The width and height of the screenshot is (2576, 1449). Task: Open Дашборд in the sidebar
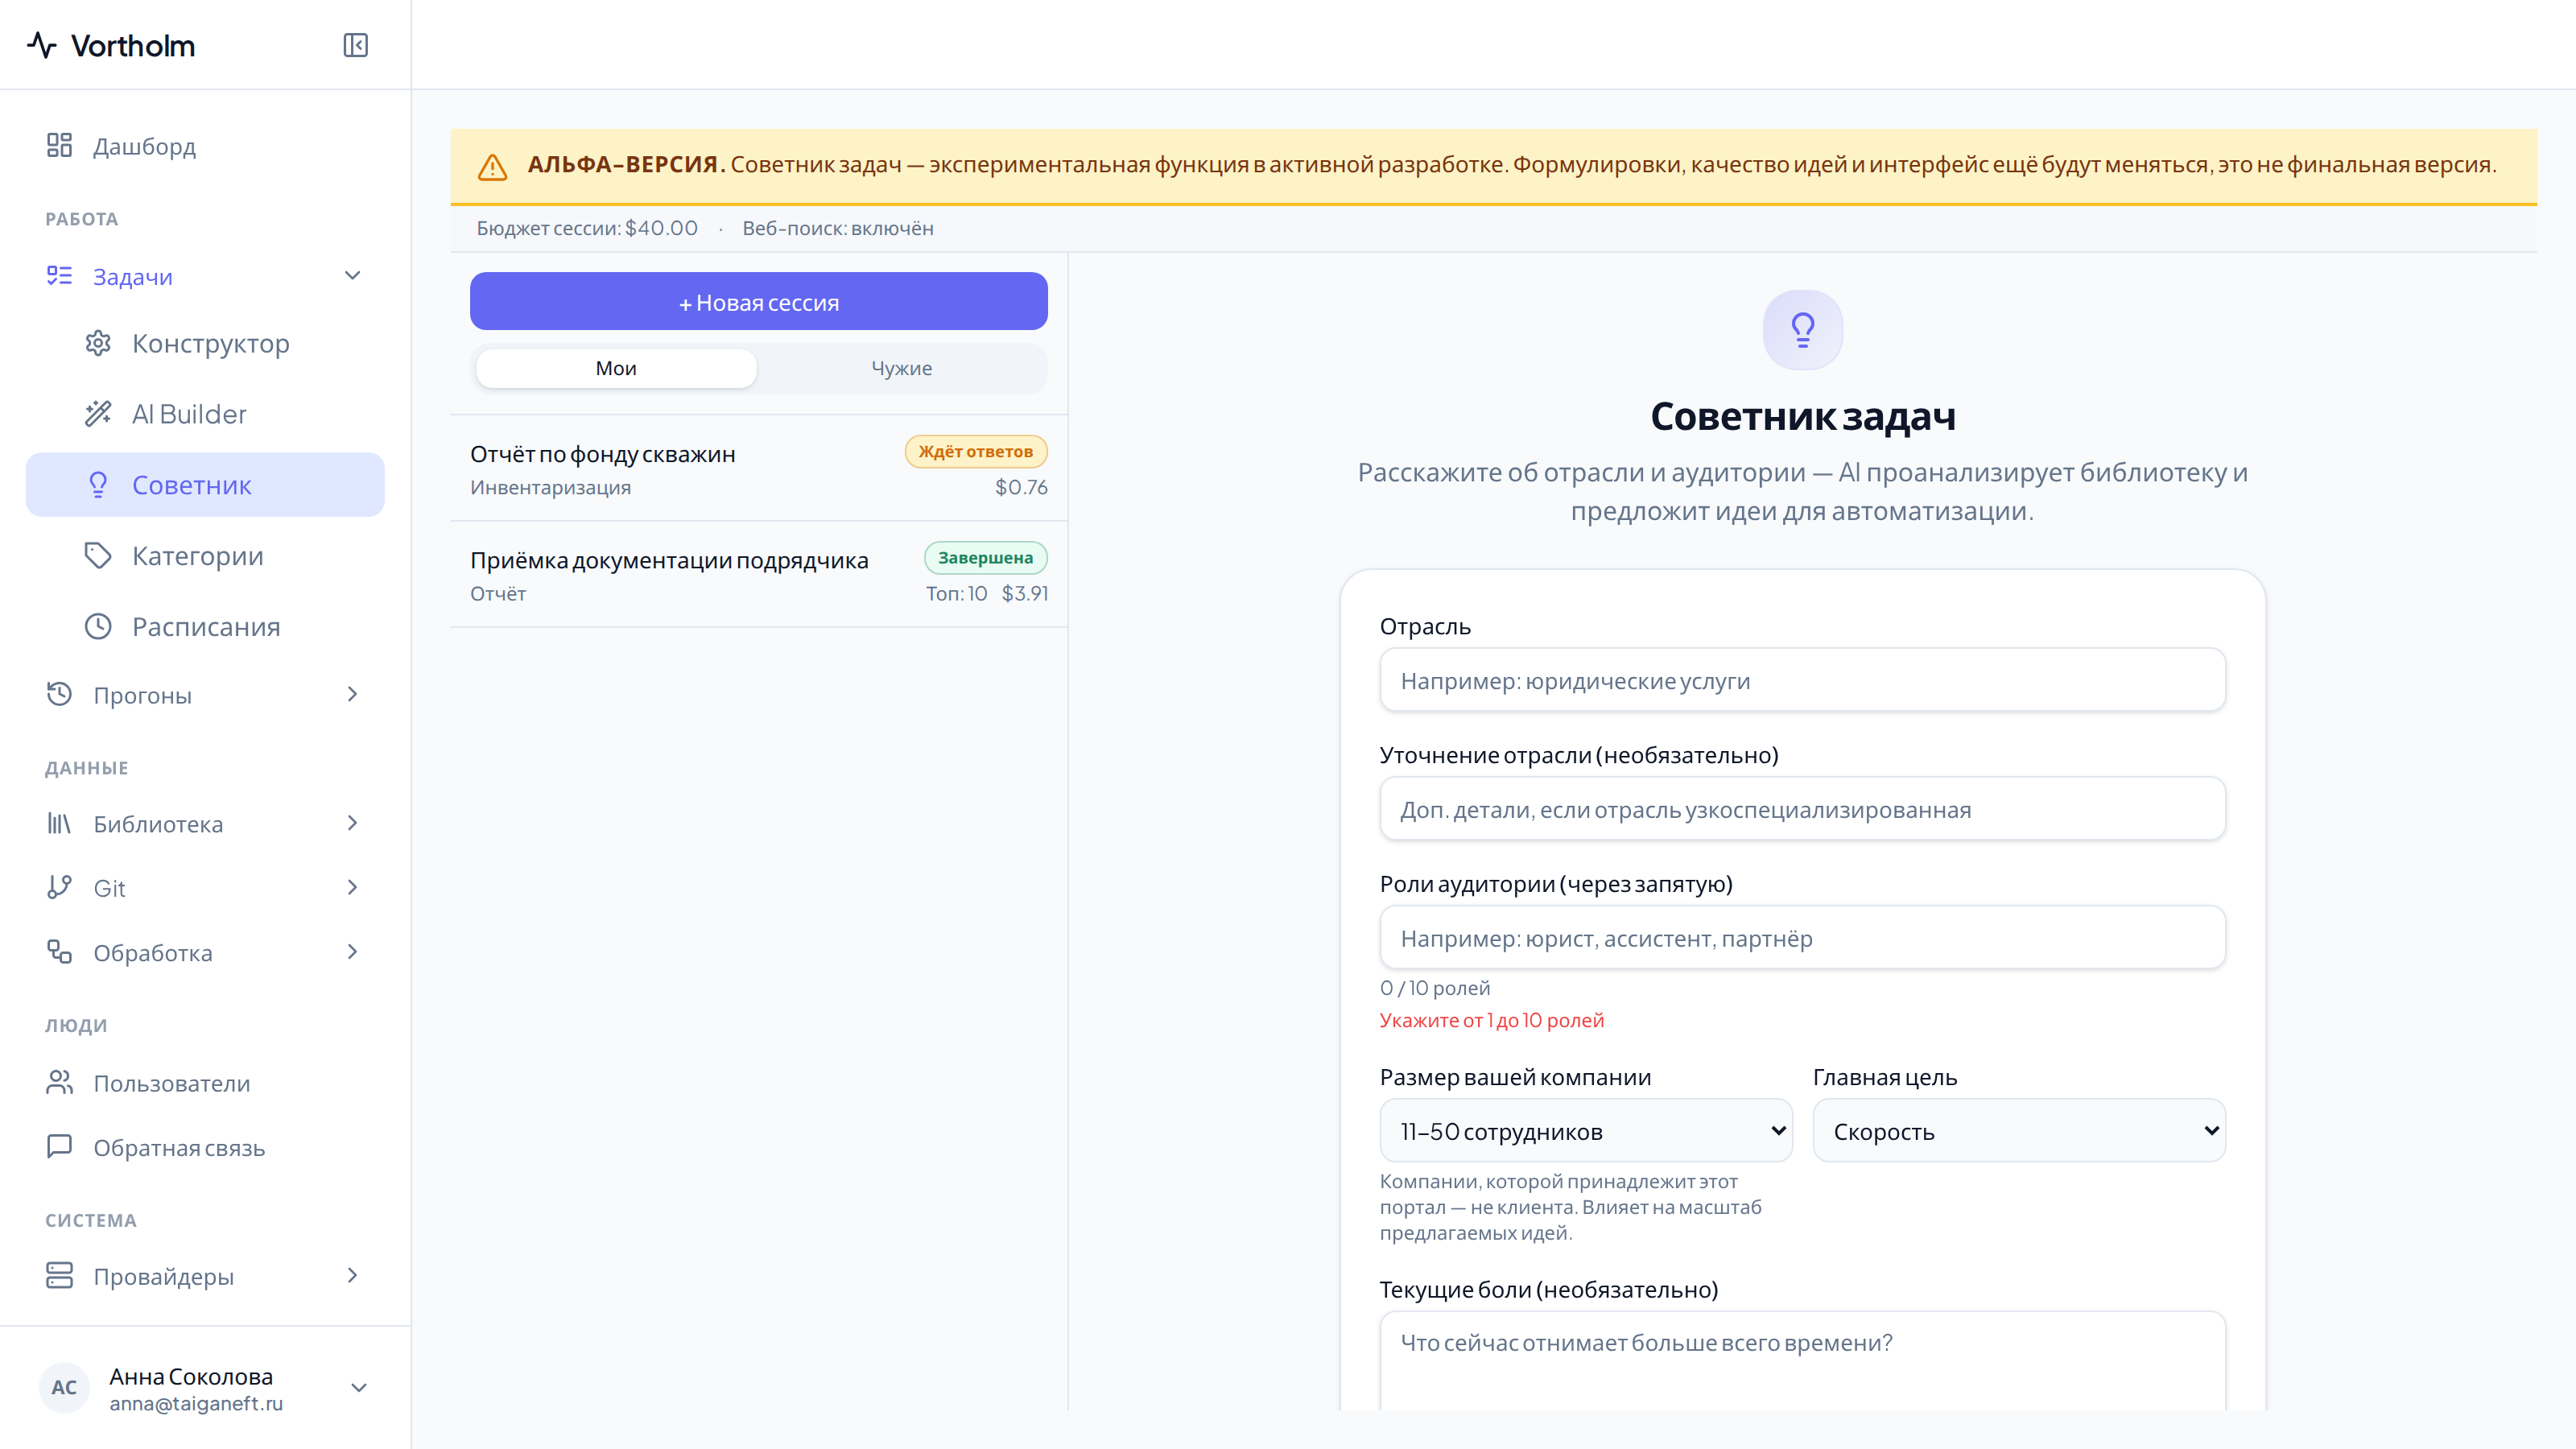(205, 146)
